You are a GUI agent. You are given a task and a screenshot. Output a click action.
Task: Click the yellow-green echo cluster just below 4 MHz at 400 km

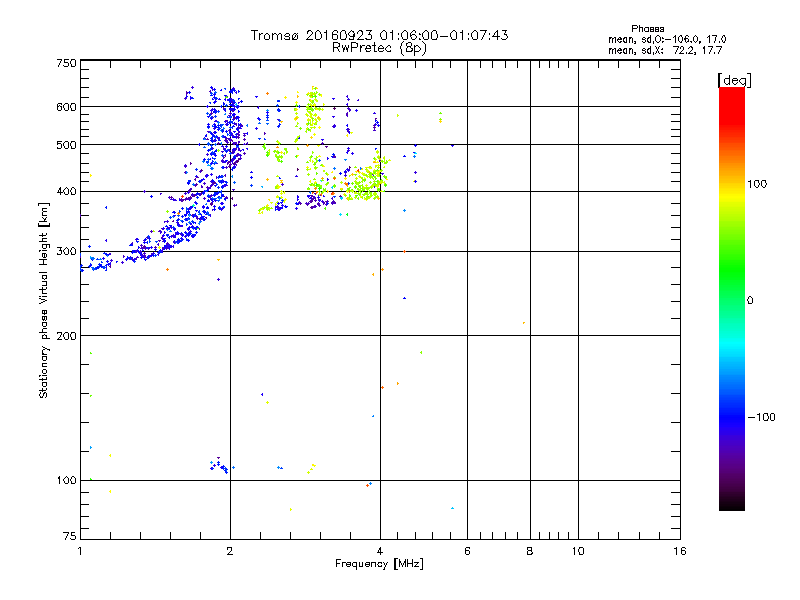tap(365, 184)
